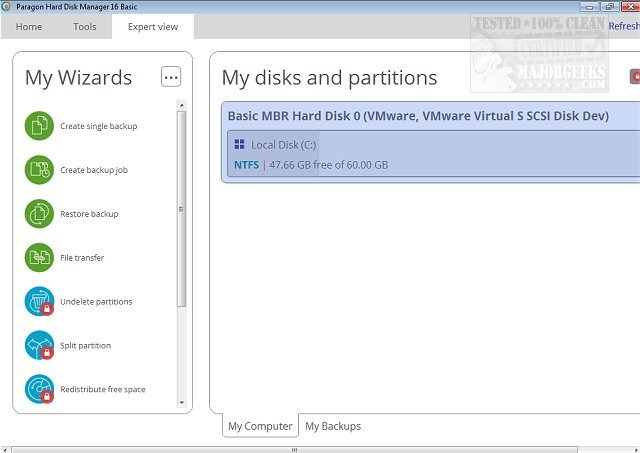Image resolution: width=640 pixels, height=453 pixels.
Task: Click the bottom horizontal scrollbar thumb
Action: tap(294, 450)
